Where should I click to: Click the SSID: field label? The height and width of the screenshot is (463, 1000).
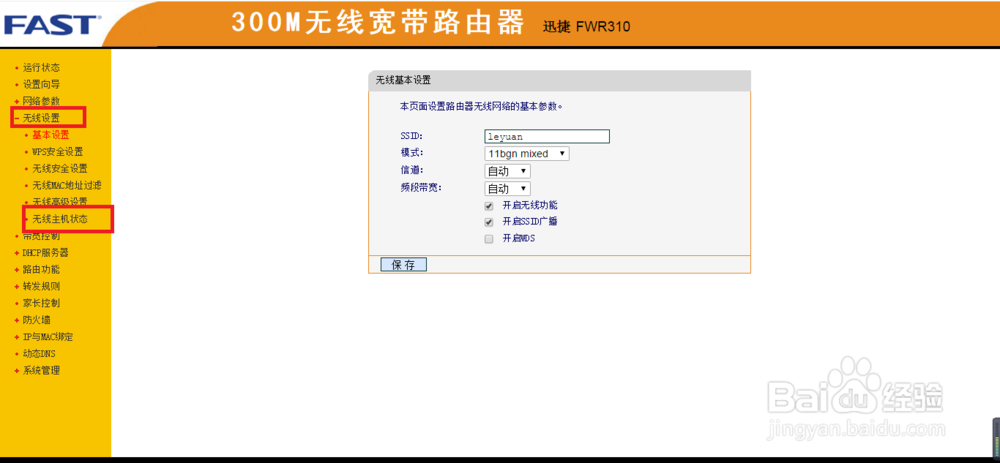[x=411, y=136]
